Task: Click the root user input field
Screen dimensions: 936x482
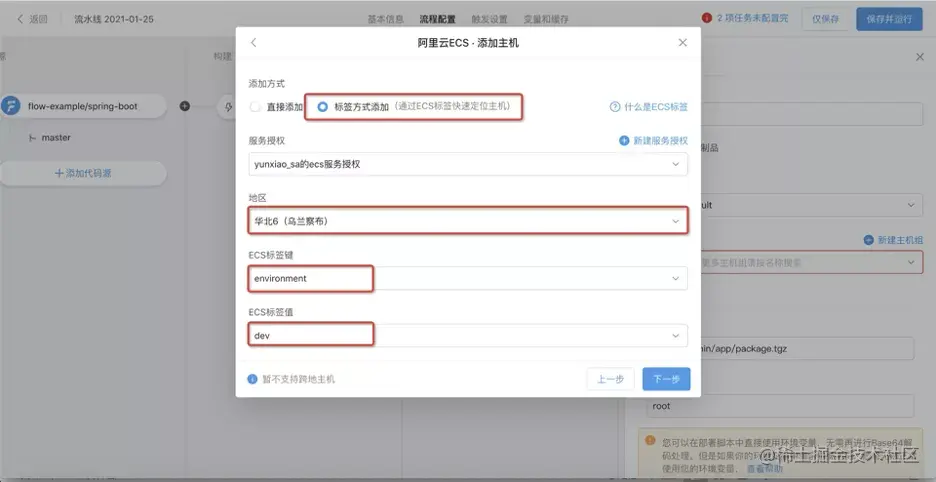Action: pos(780,406)
